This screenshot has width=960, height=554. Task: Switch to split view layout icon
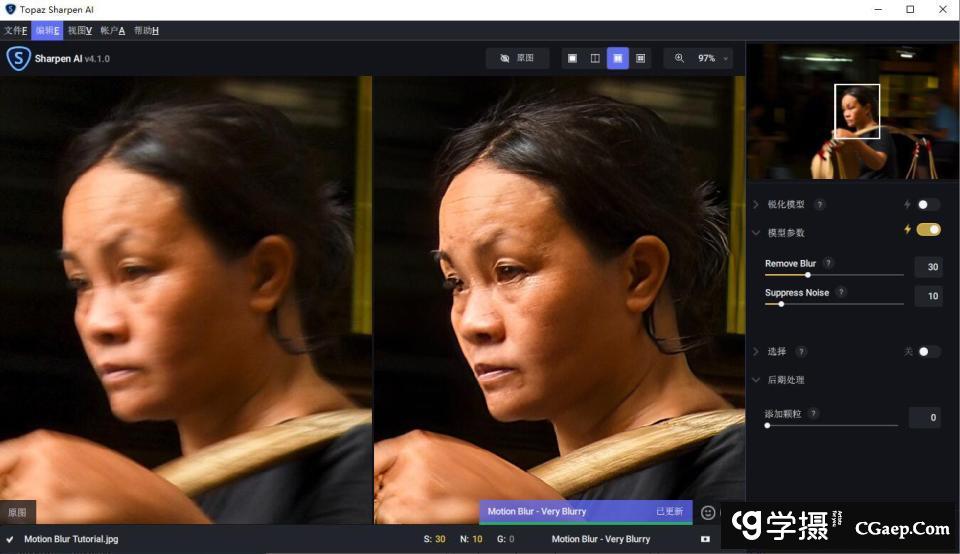[x=595, y=59]
